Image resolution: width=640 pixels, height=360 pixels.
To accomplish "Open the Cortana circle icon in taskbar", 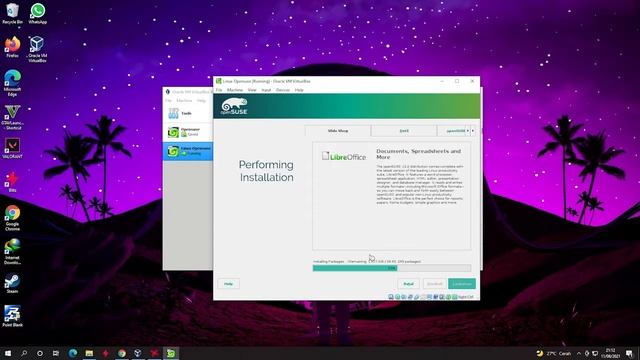I will (x=40, y=353).
